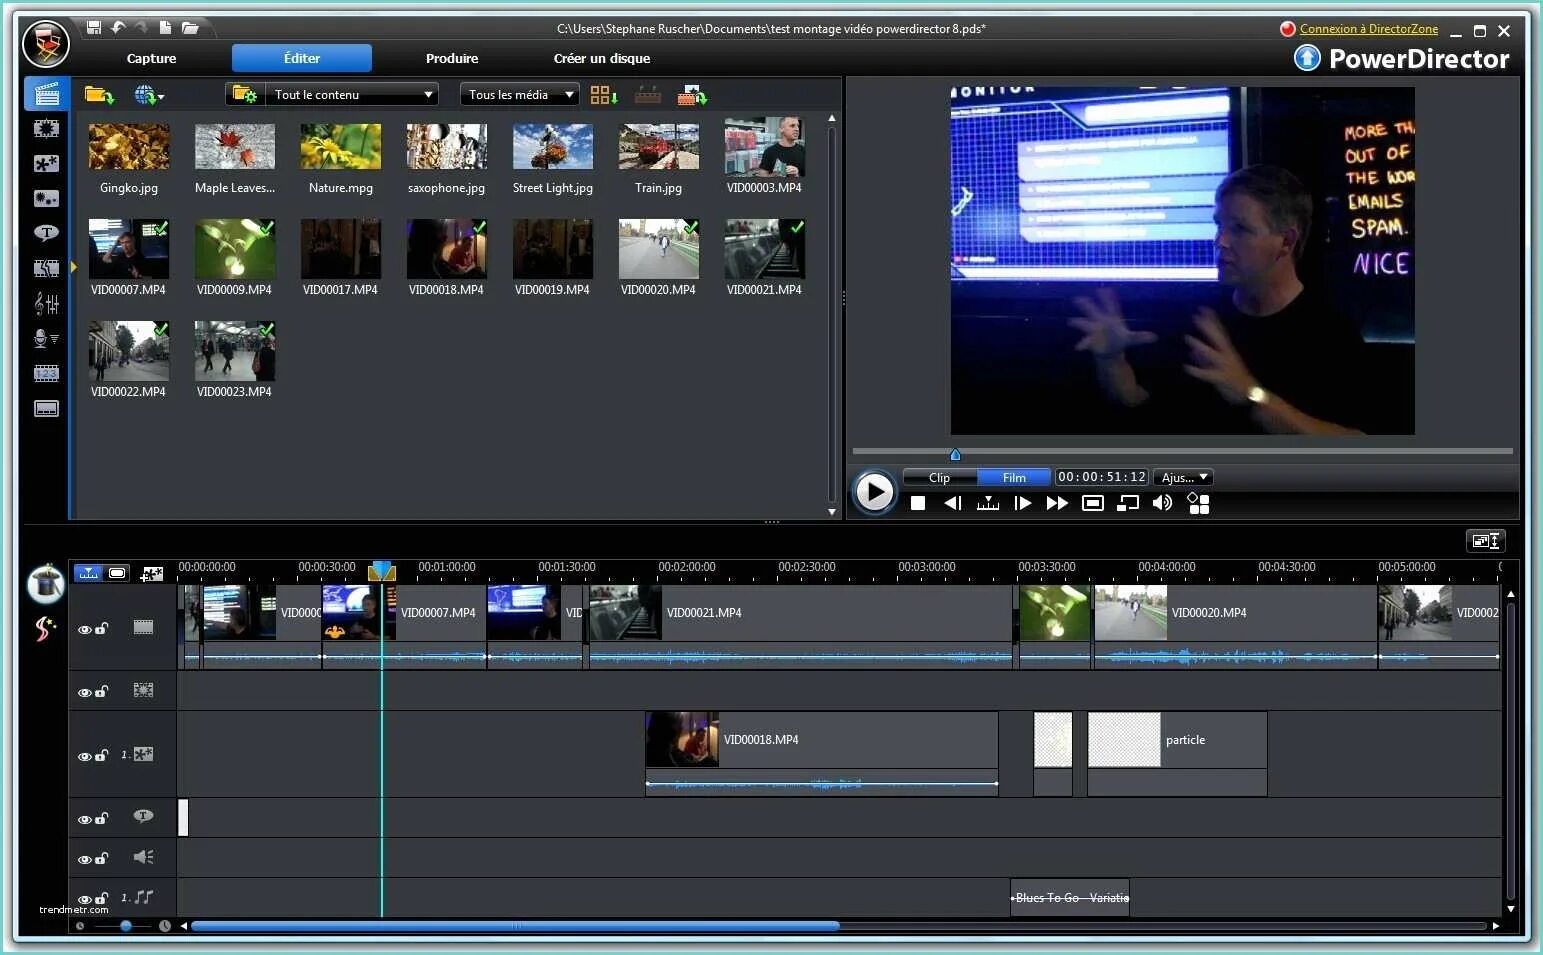Select Film preview mode
1543x955 pixels.
coord(1014,477)
